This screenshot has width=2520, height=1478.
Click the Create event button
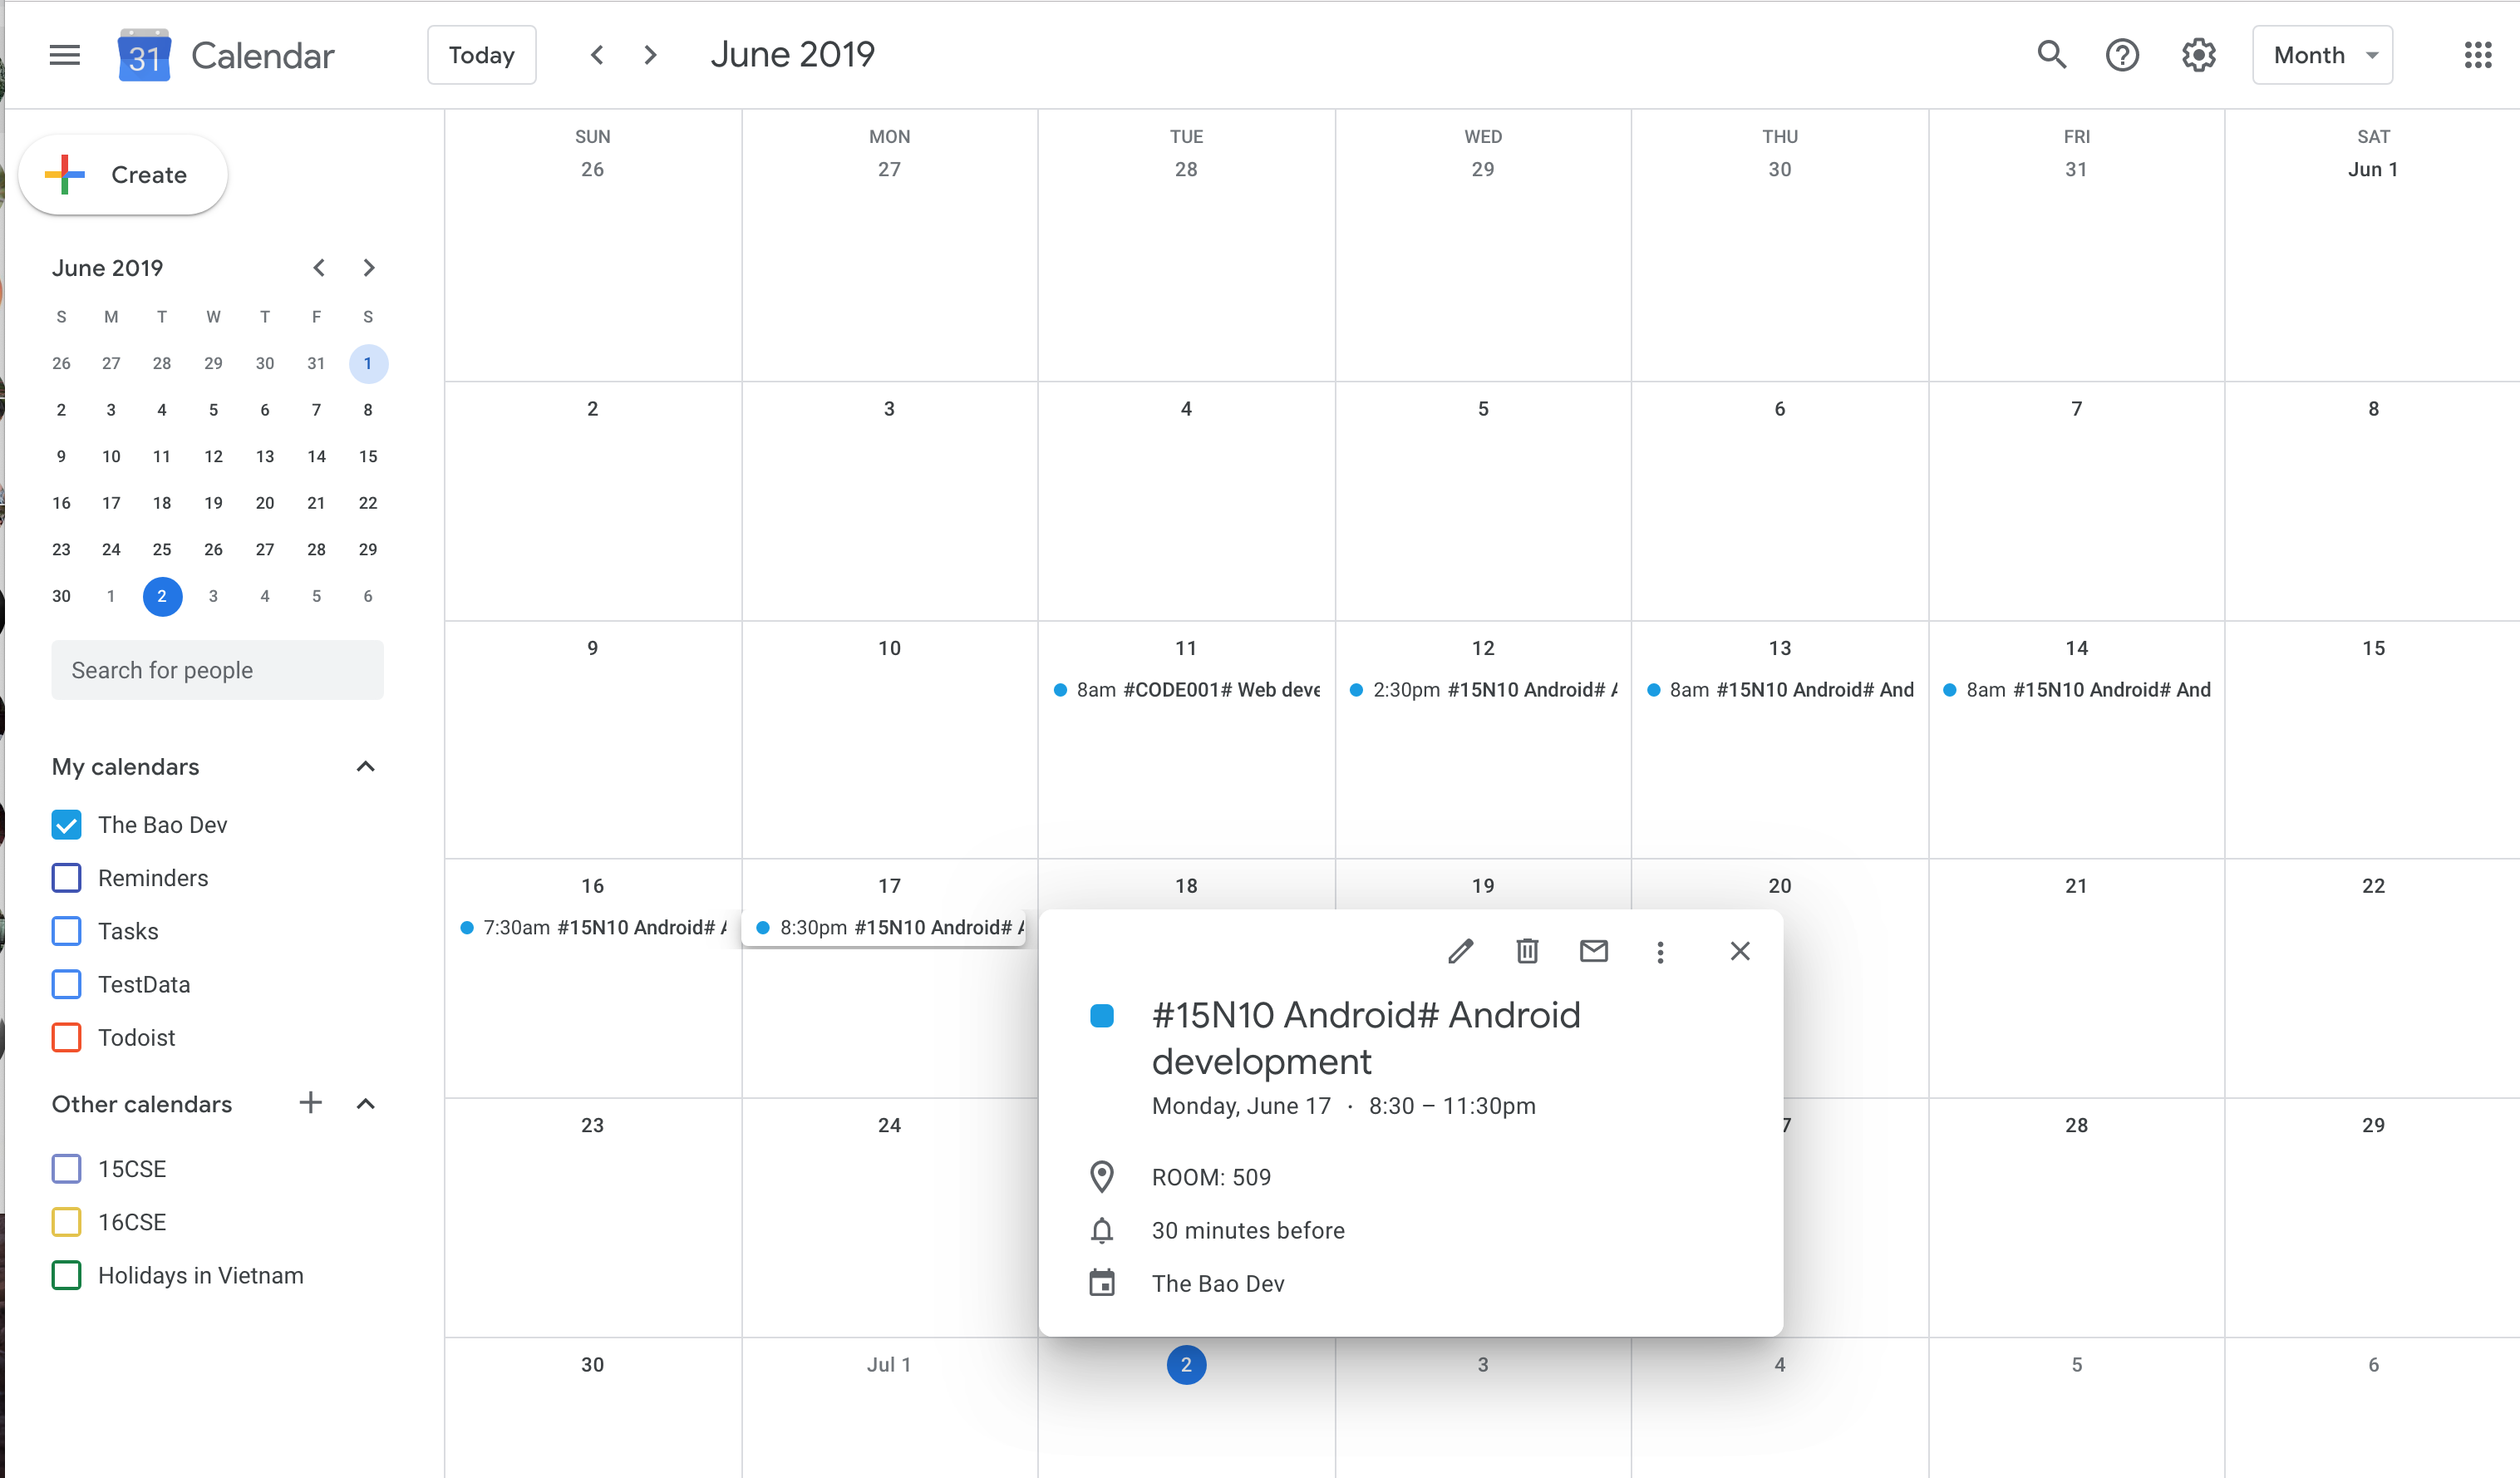123,175
